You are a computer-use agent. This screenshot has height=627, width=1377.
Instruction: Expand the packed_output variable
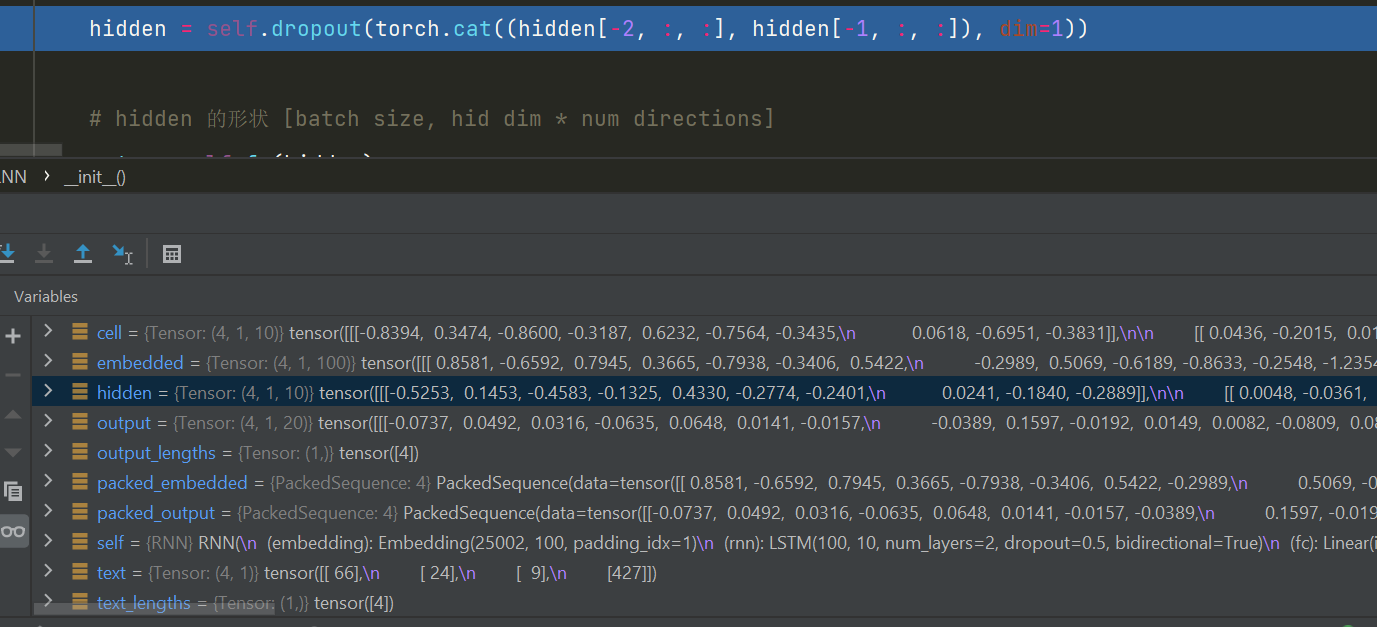point(47,512)
